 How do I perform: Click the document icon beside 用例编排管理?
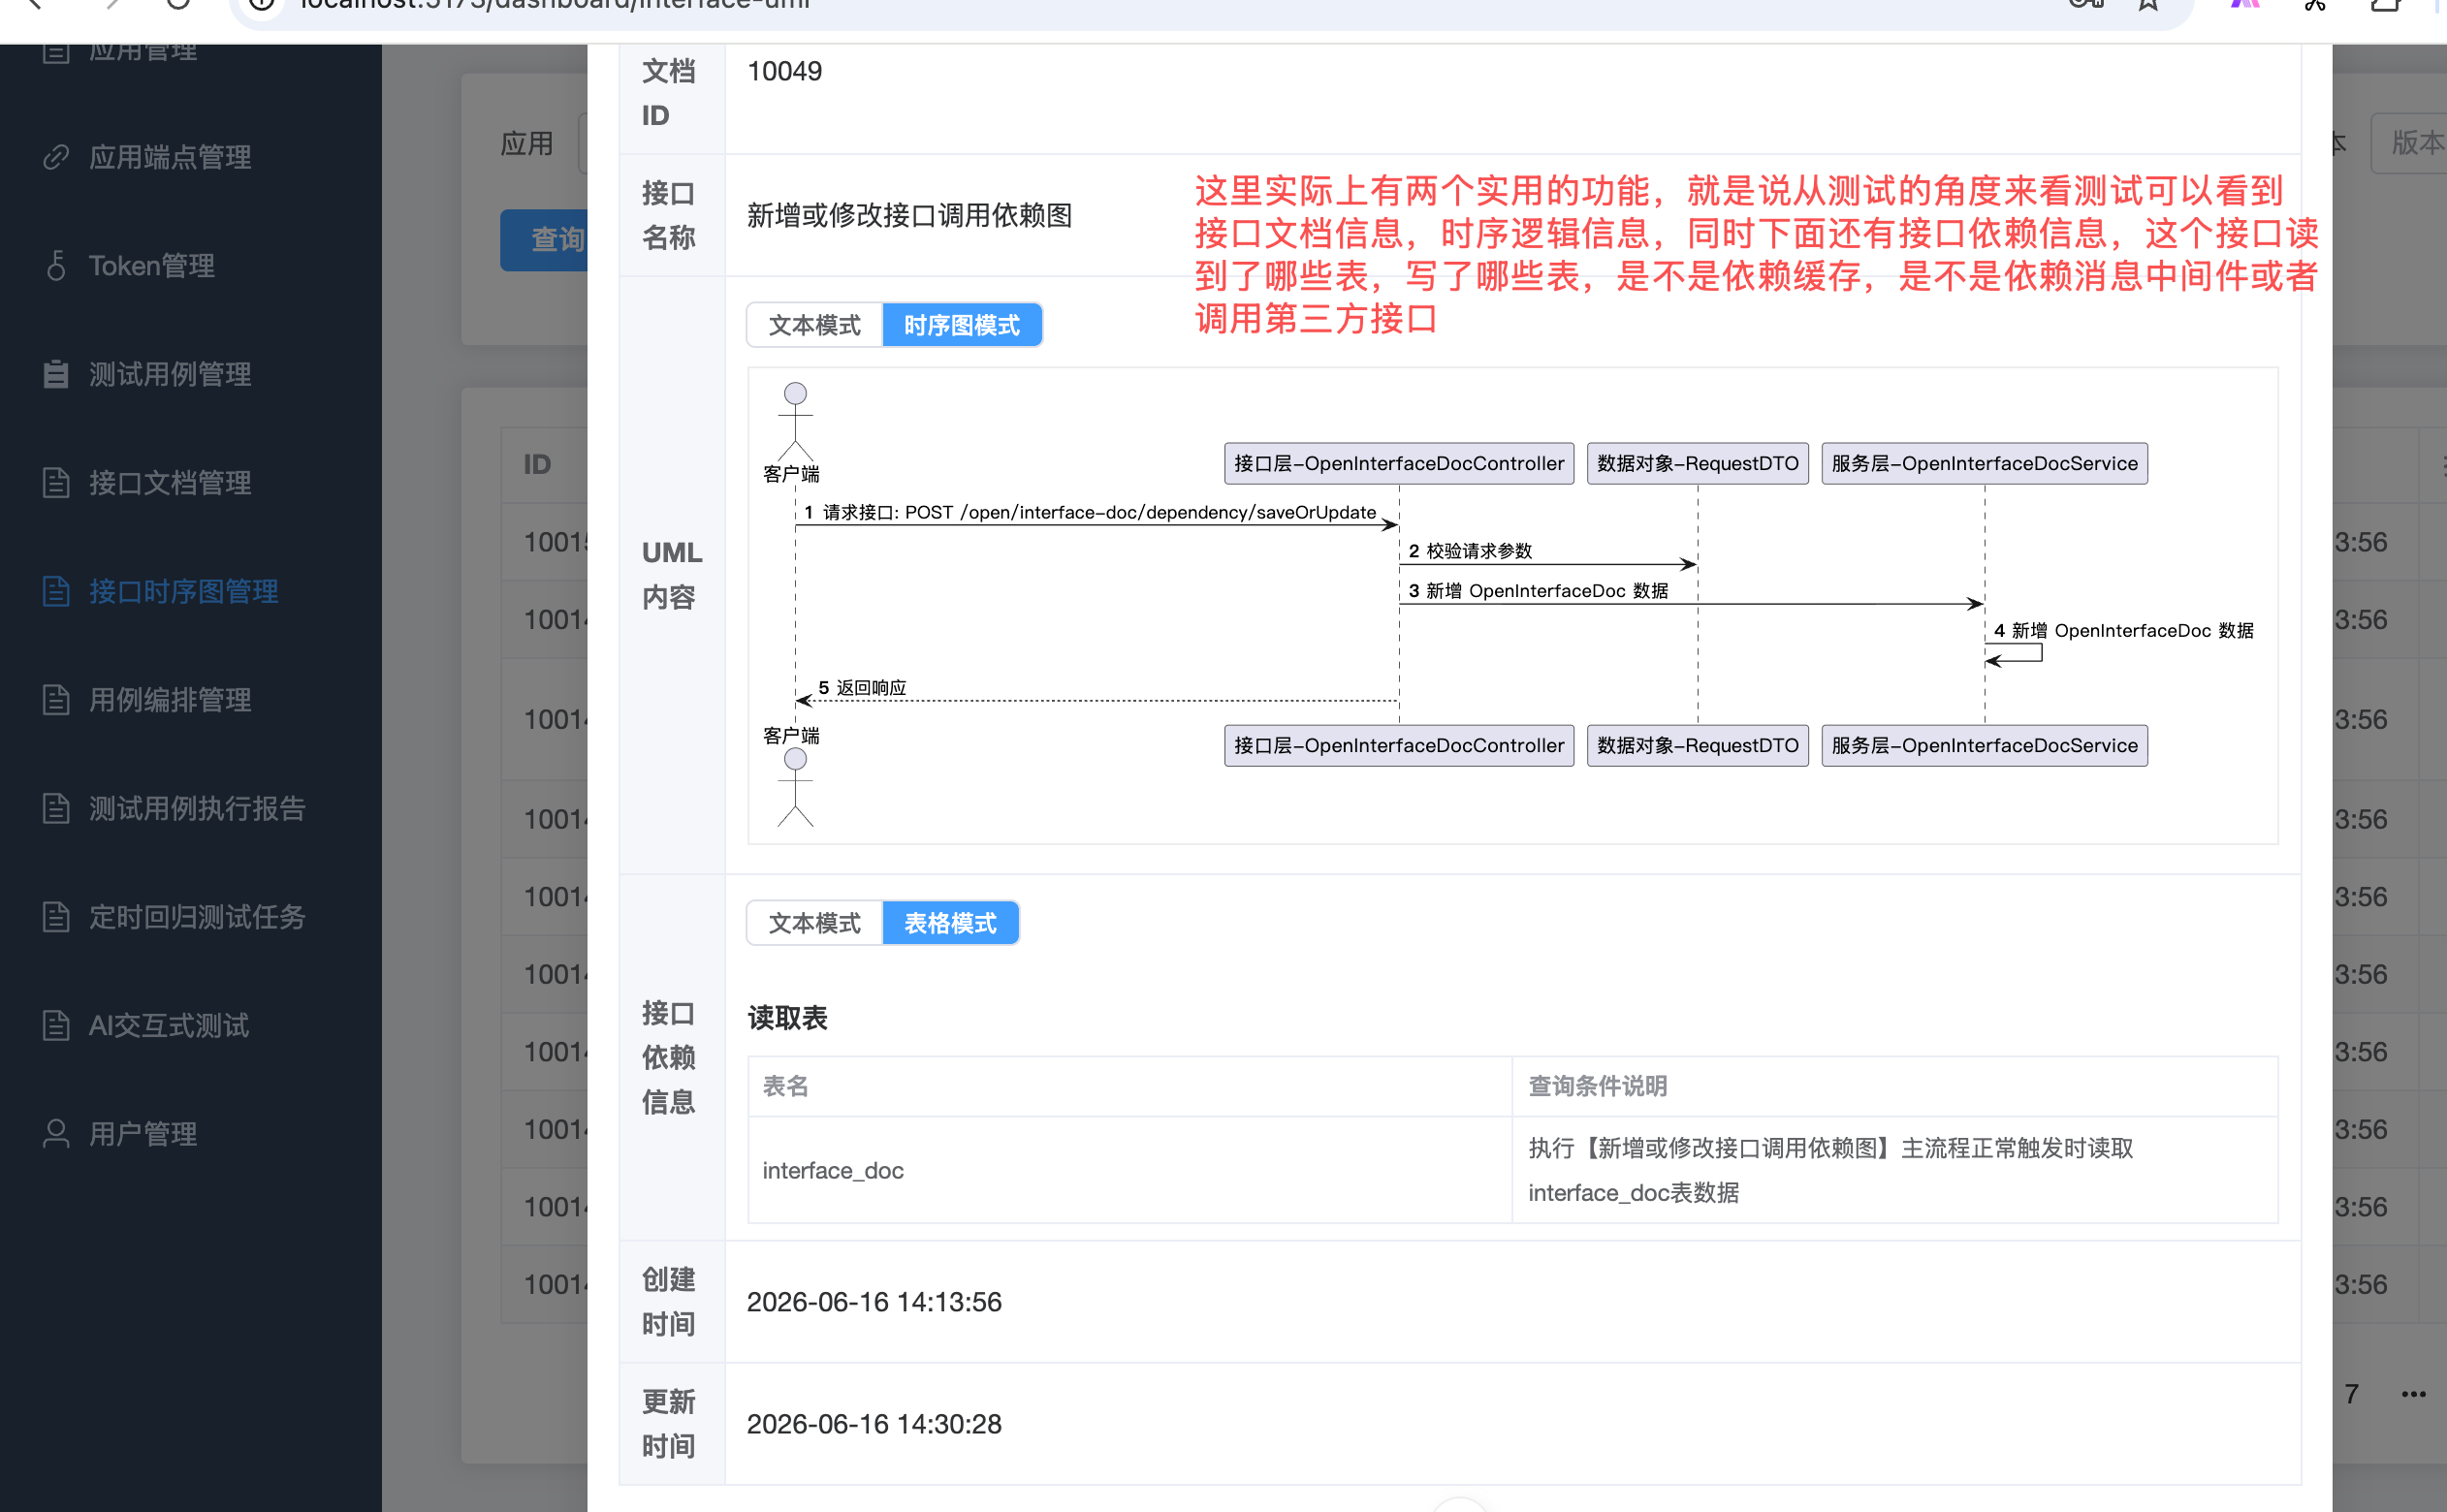(56, 699)
